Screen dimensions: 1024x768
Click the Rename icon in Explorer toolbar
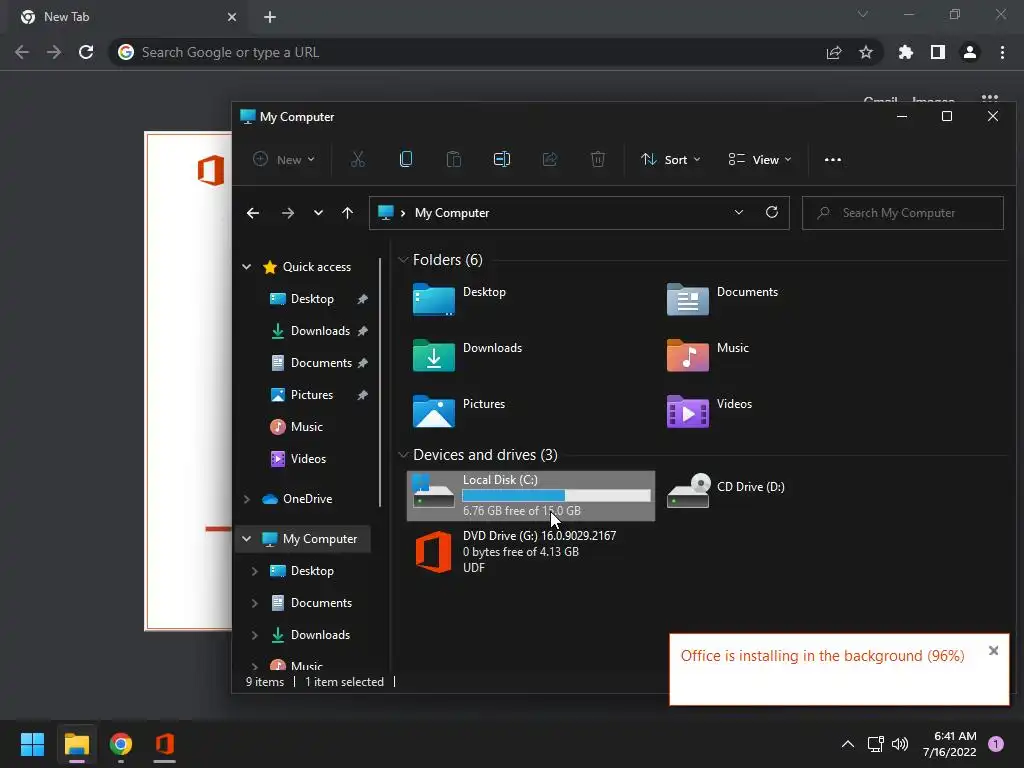click(x=502, y=159)
